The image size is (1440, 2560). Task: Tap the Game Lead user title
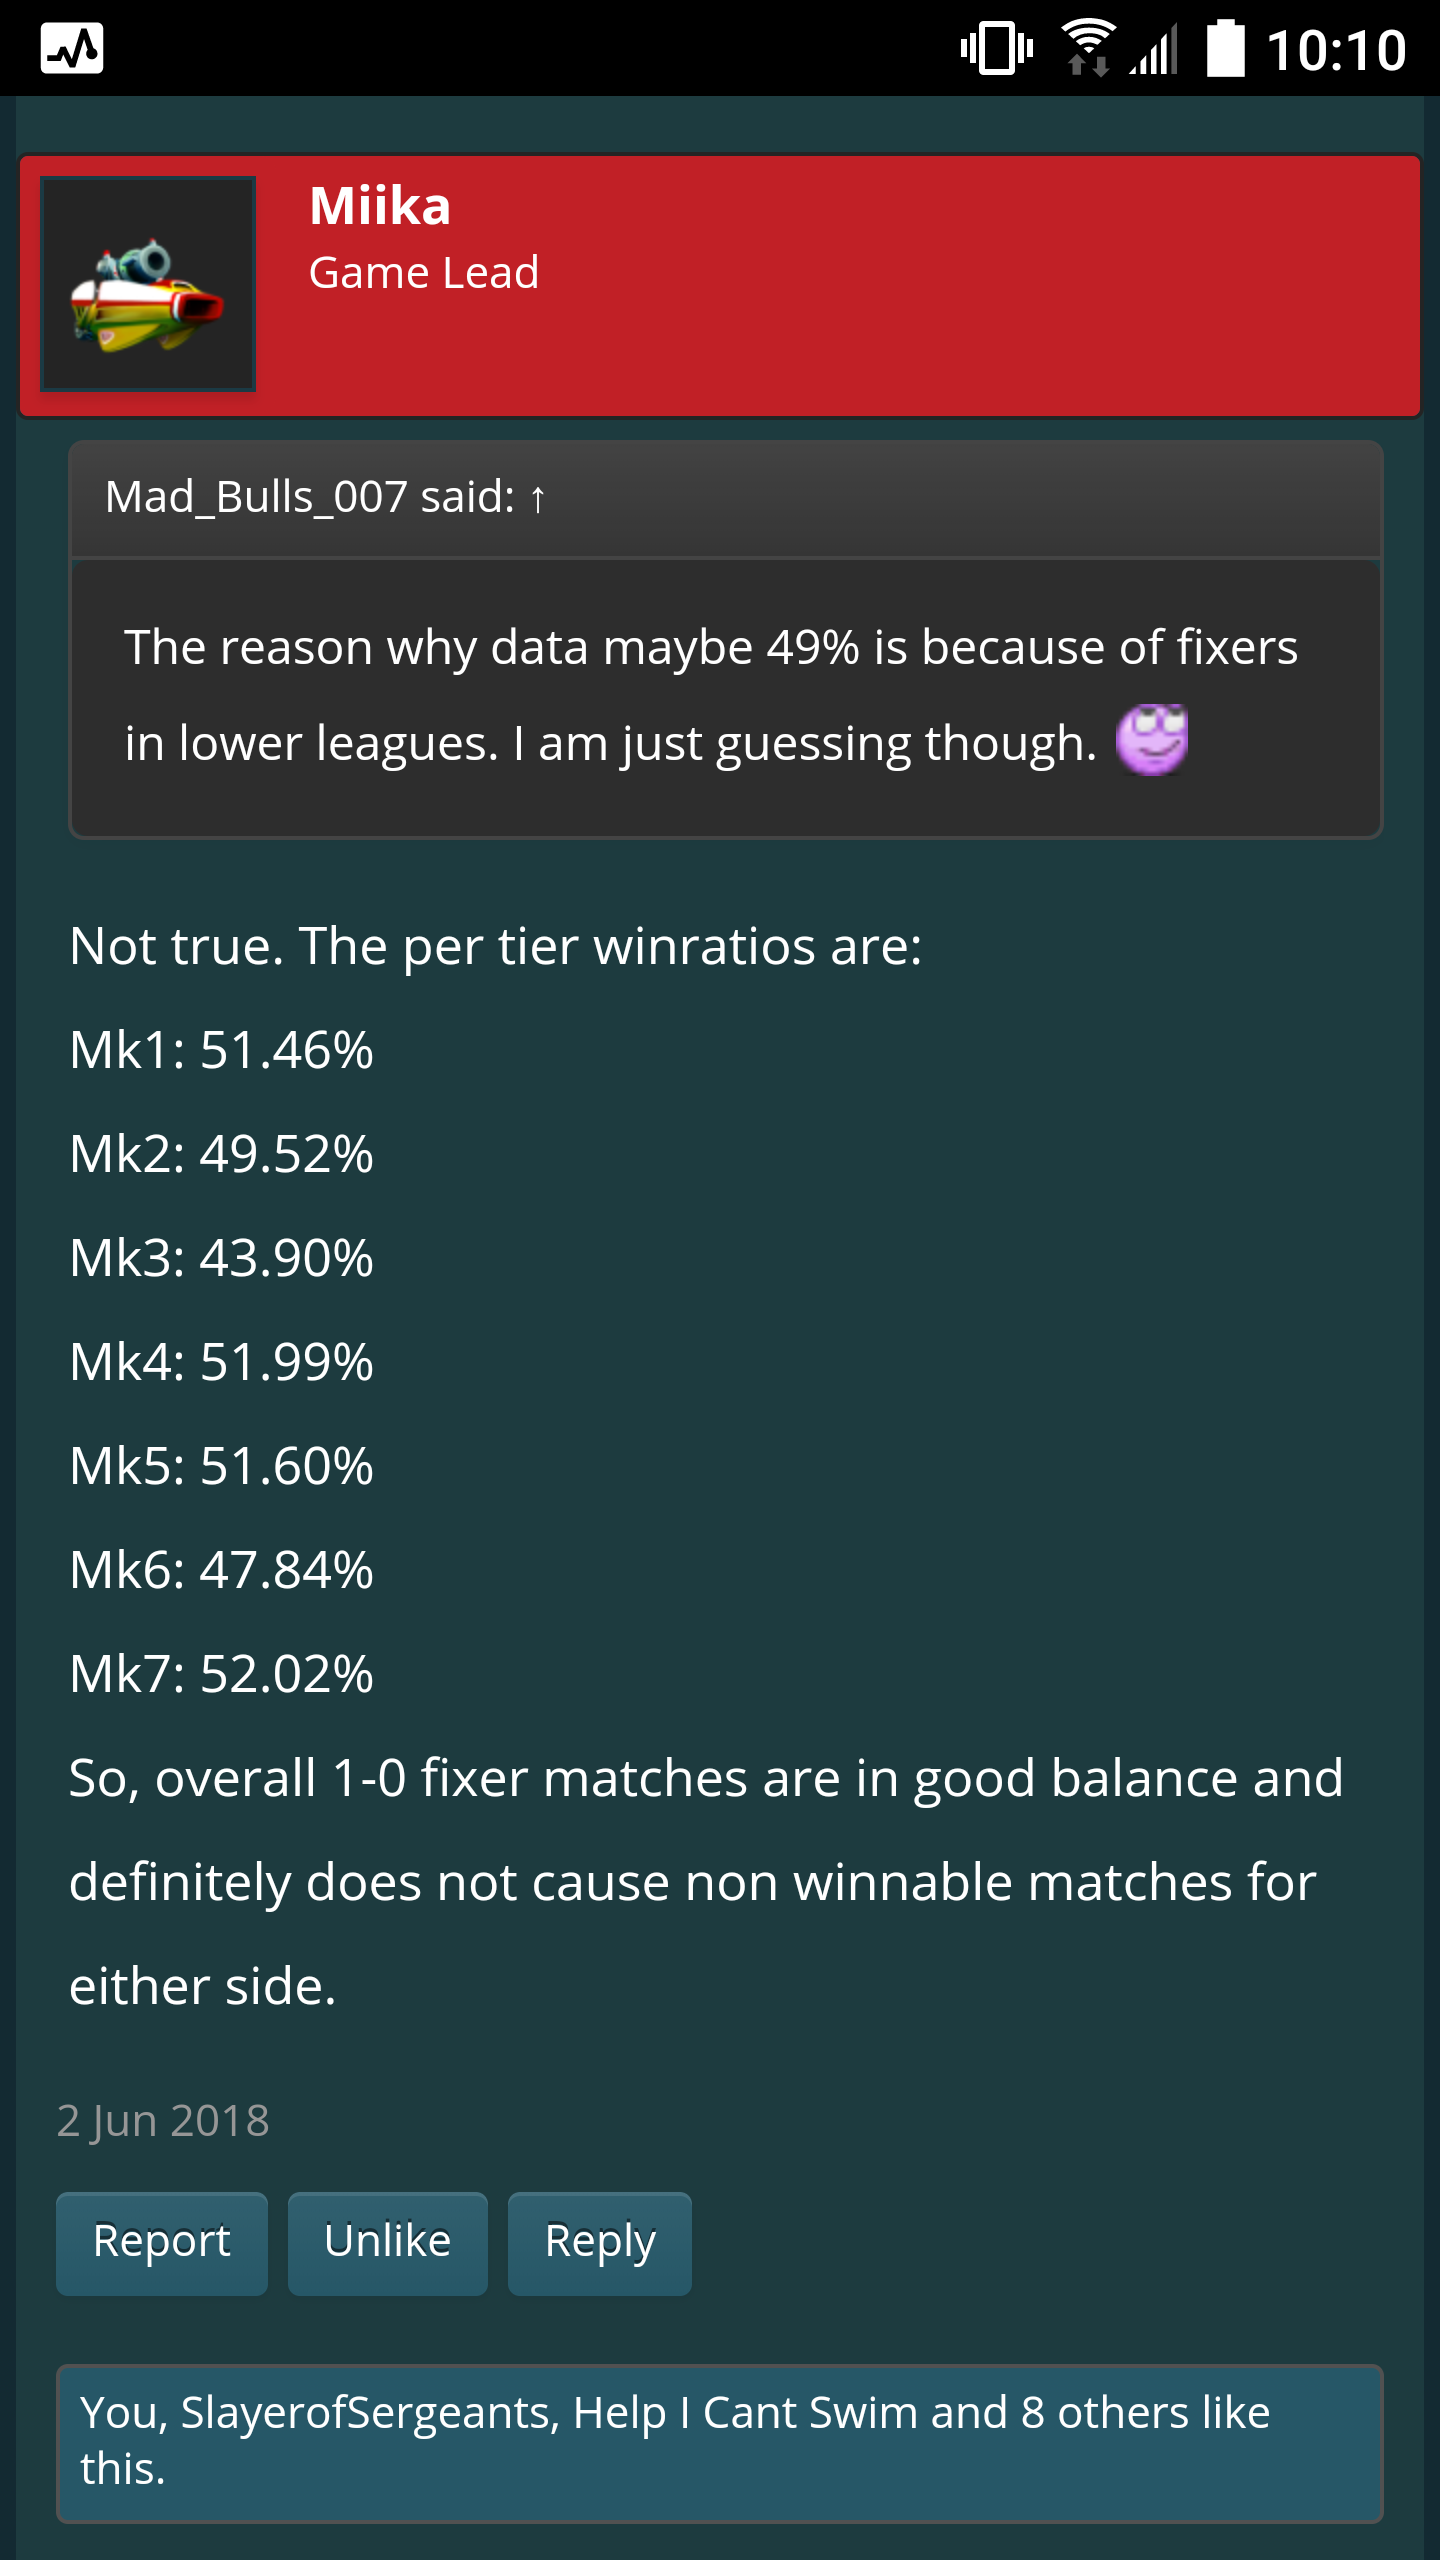[424, 273]
